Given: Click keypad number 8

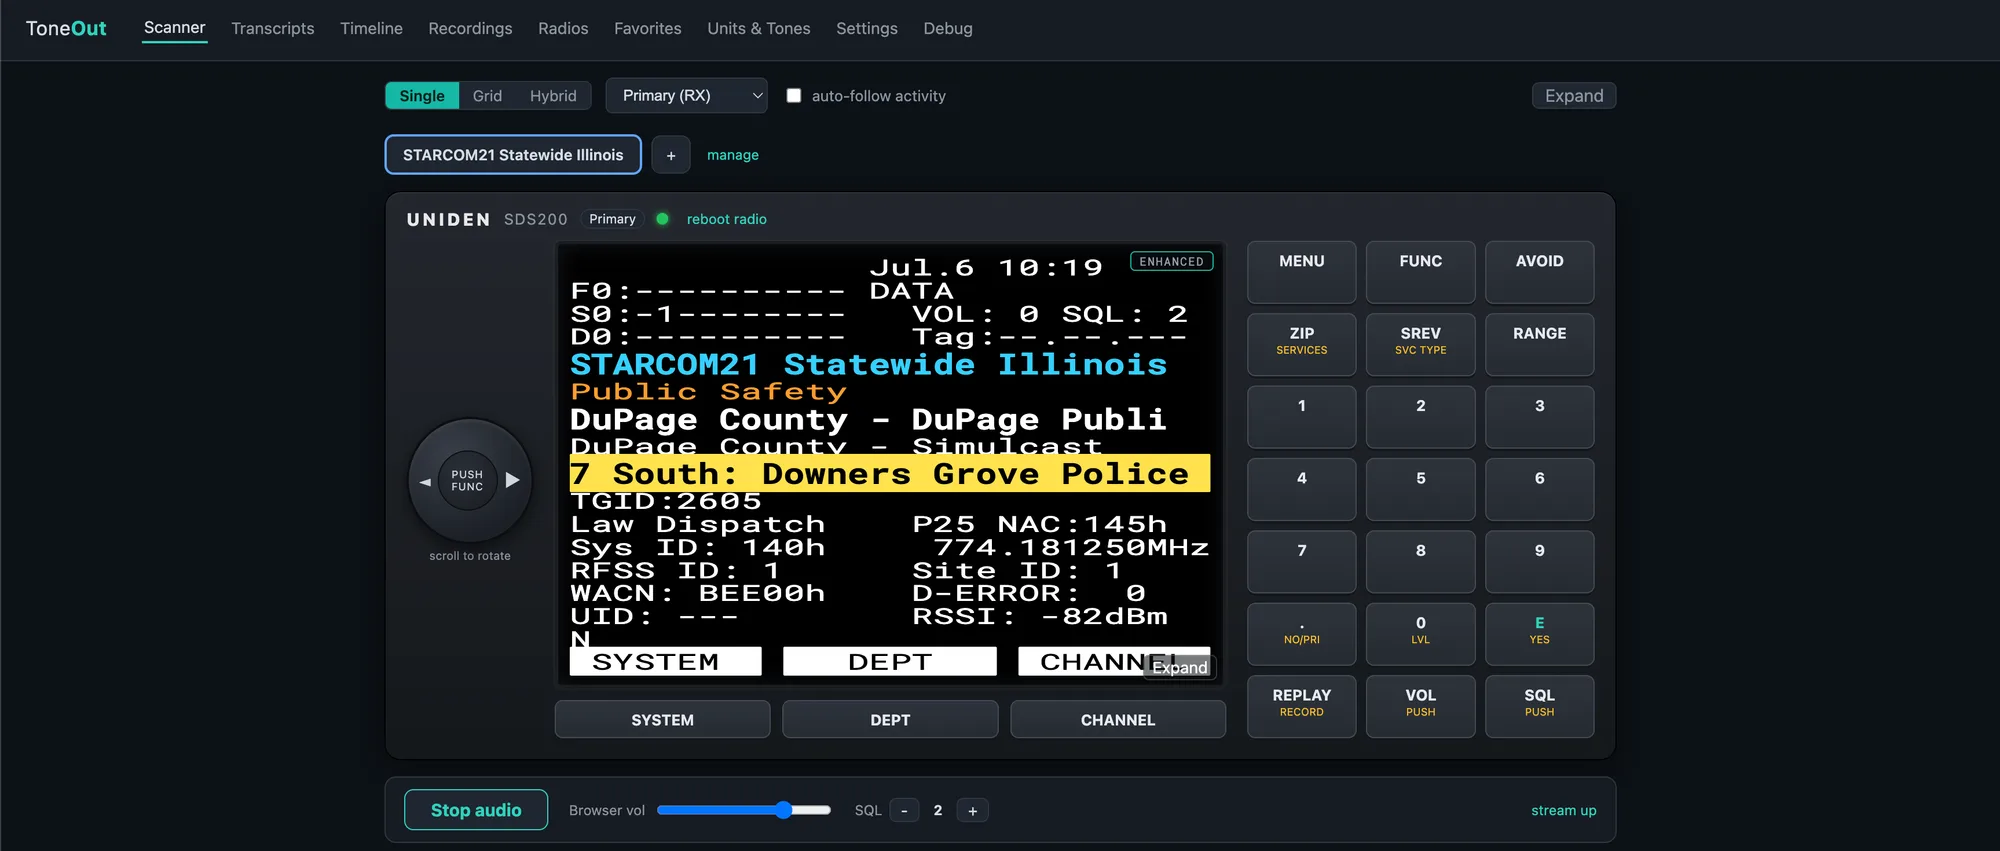Looking at the screenshot, I should [x=1421, y=561].
